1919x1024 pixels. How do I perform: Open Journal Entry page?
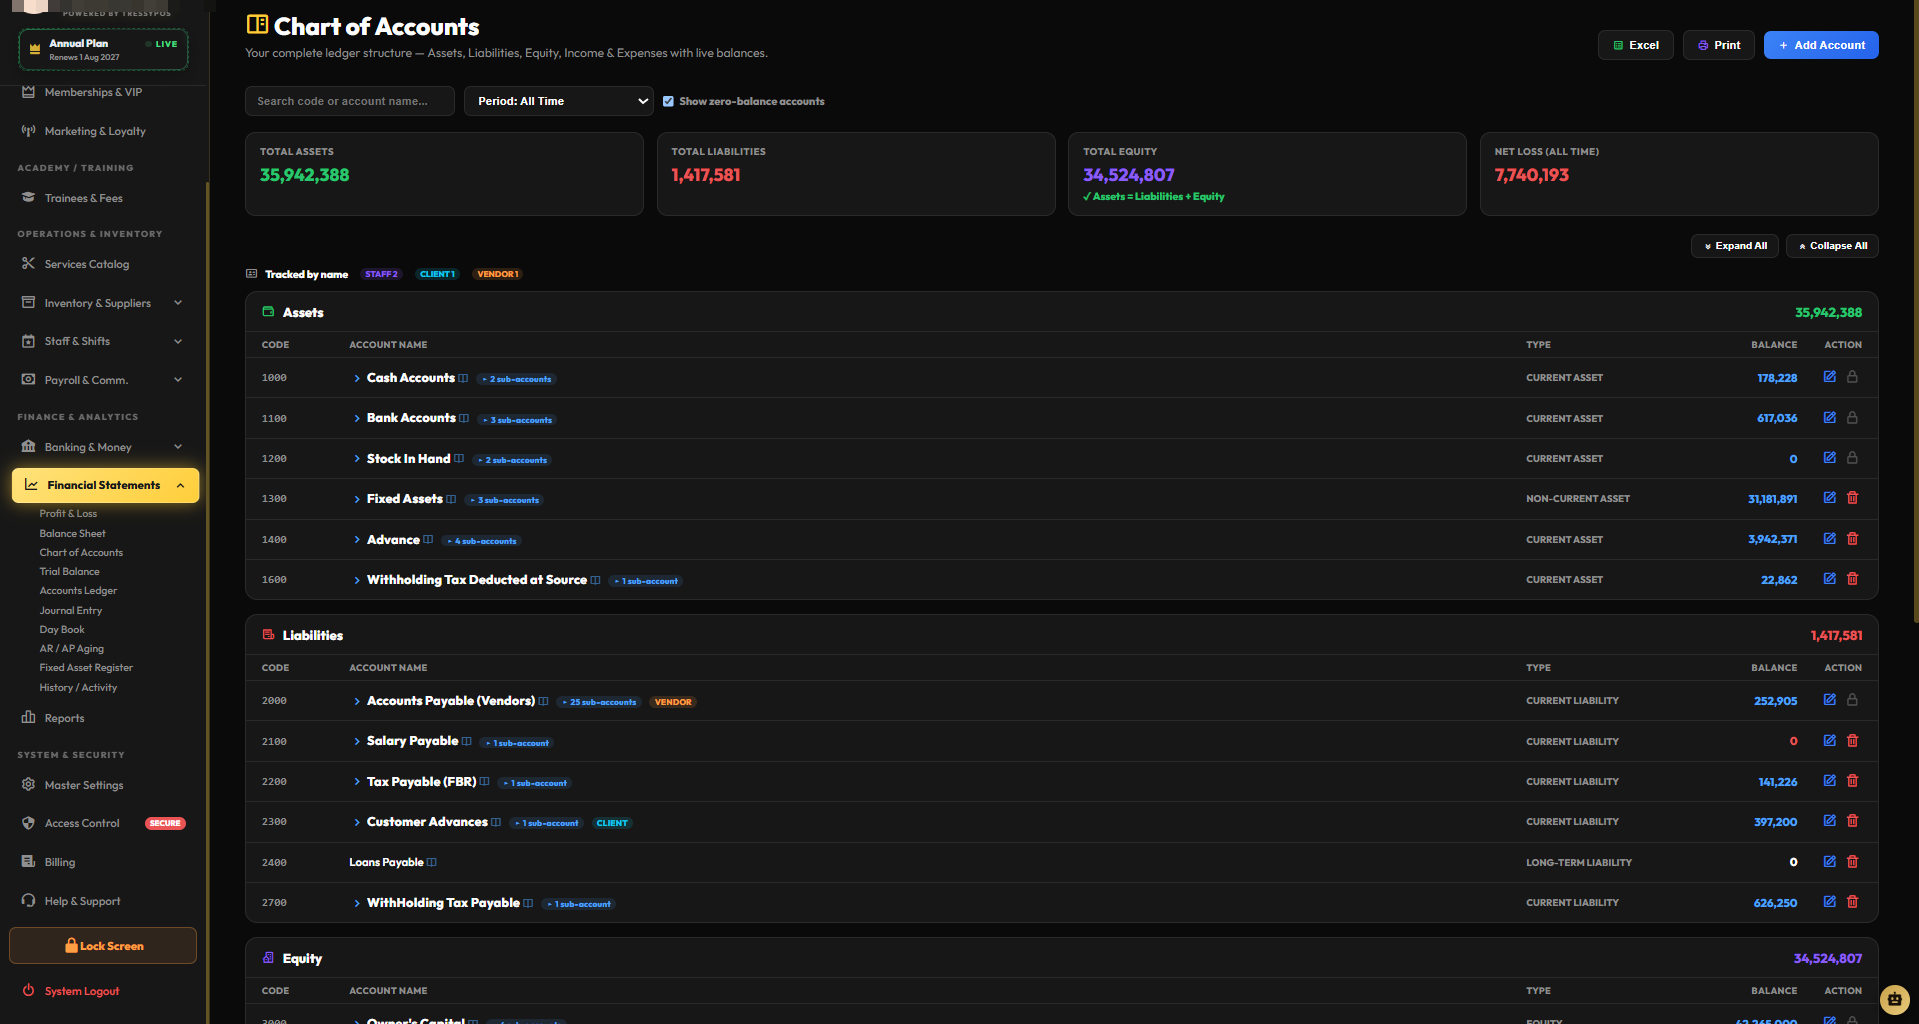click(70, 611)
